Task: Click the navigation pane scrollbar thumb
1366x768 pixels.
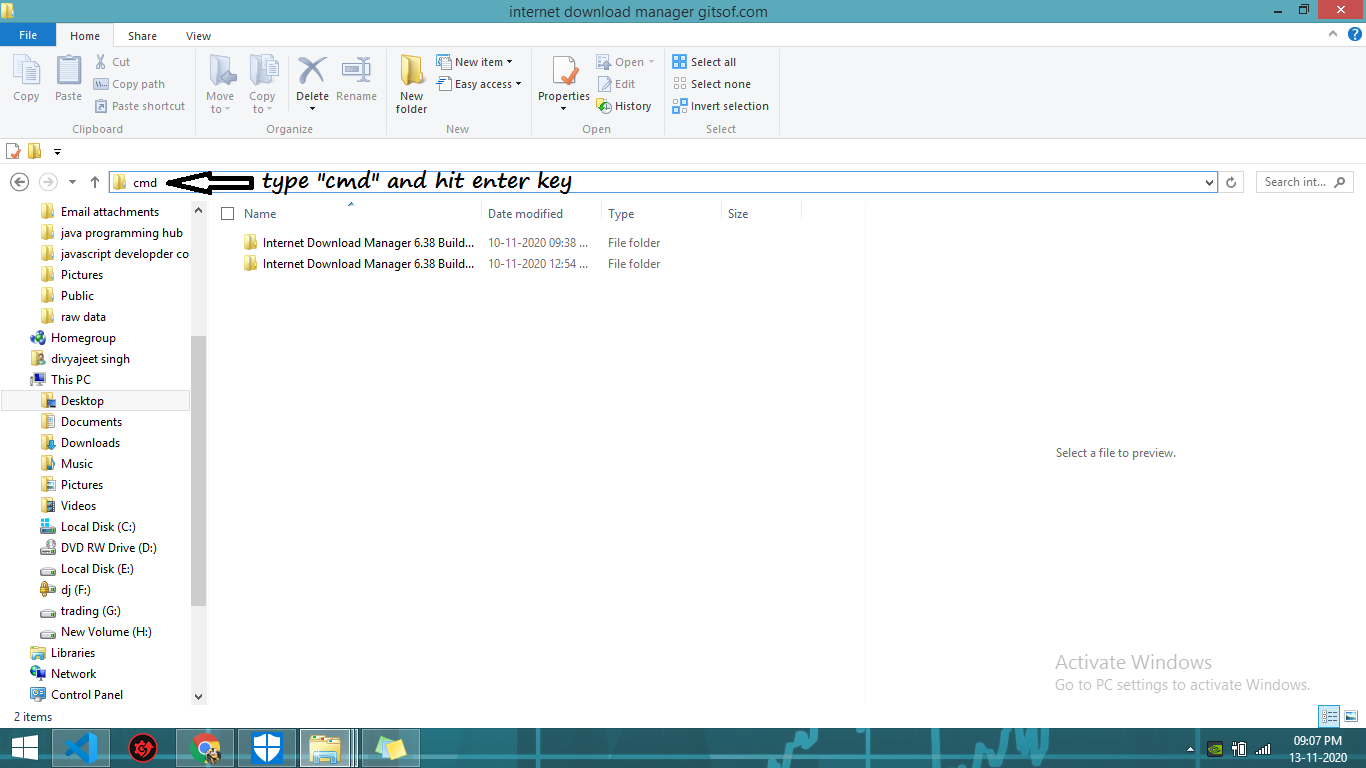Action: tap(198, 471)
